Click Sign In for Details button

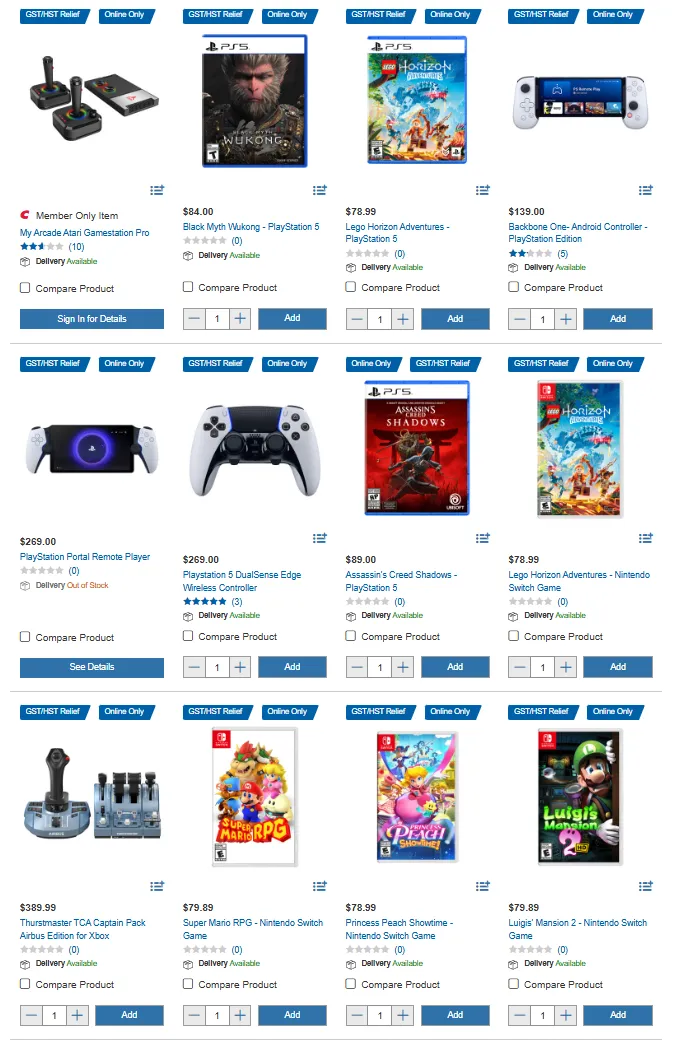(x=92, y=319)
